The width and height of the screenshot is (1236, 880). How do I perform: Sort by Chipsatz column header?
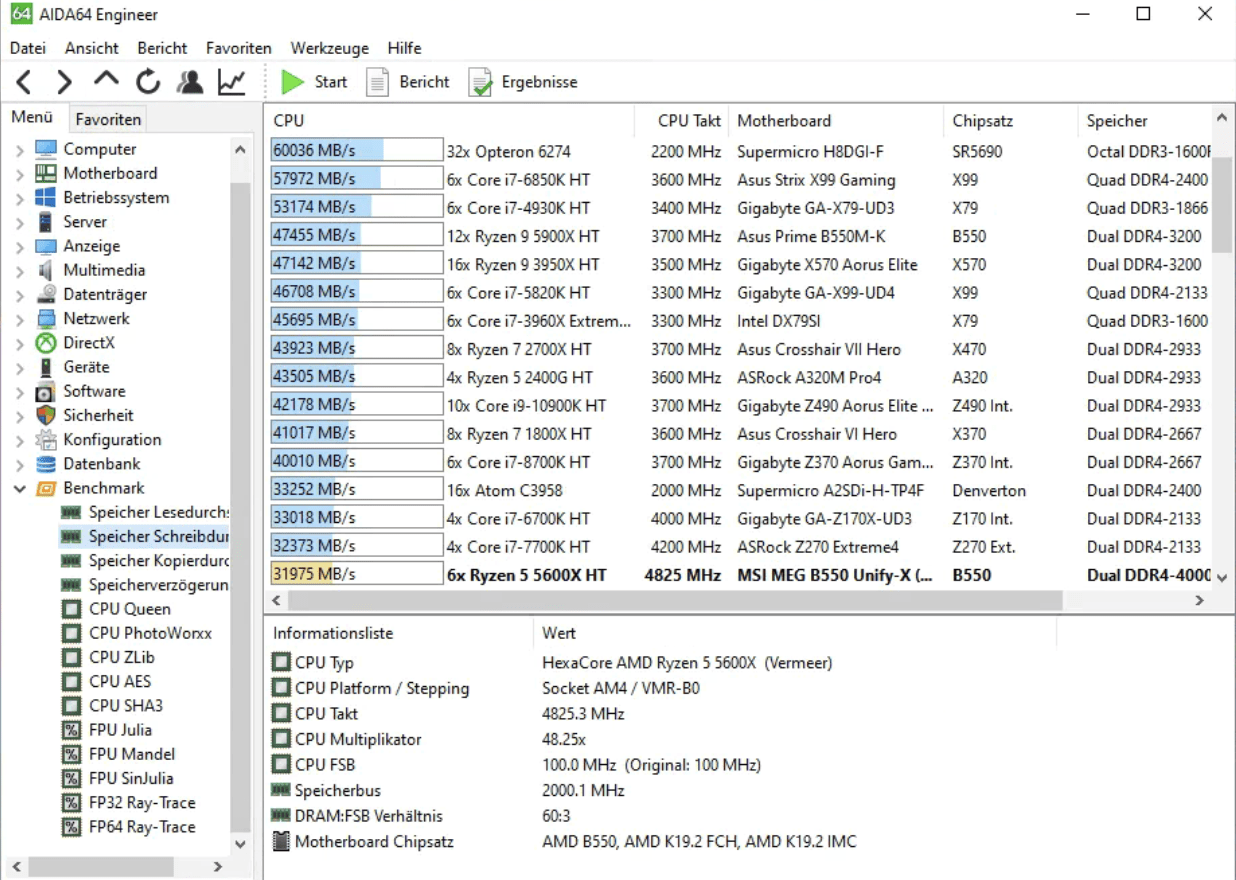pyautogui.click(x=1010, y=121)
